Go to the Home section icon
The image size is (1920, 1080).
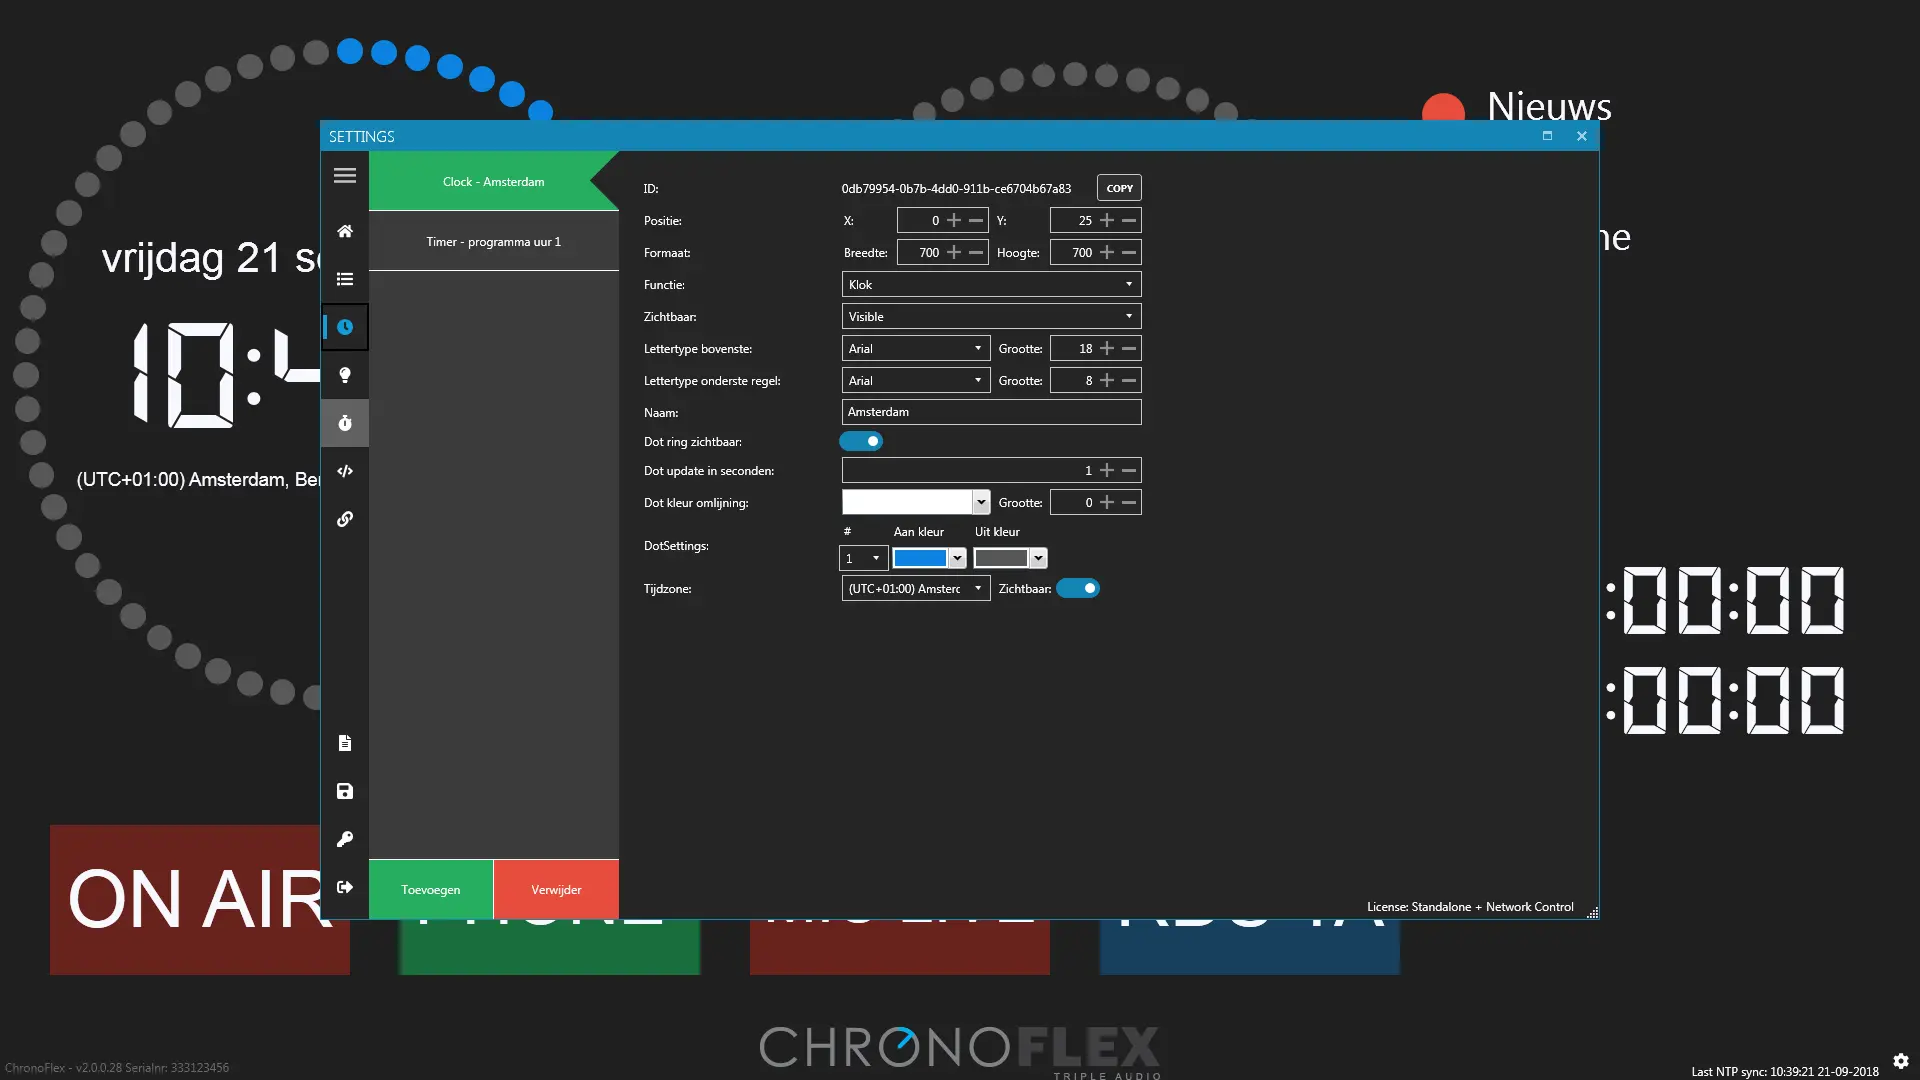tap(345, 231)
